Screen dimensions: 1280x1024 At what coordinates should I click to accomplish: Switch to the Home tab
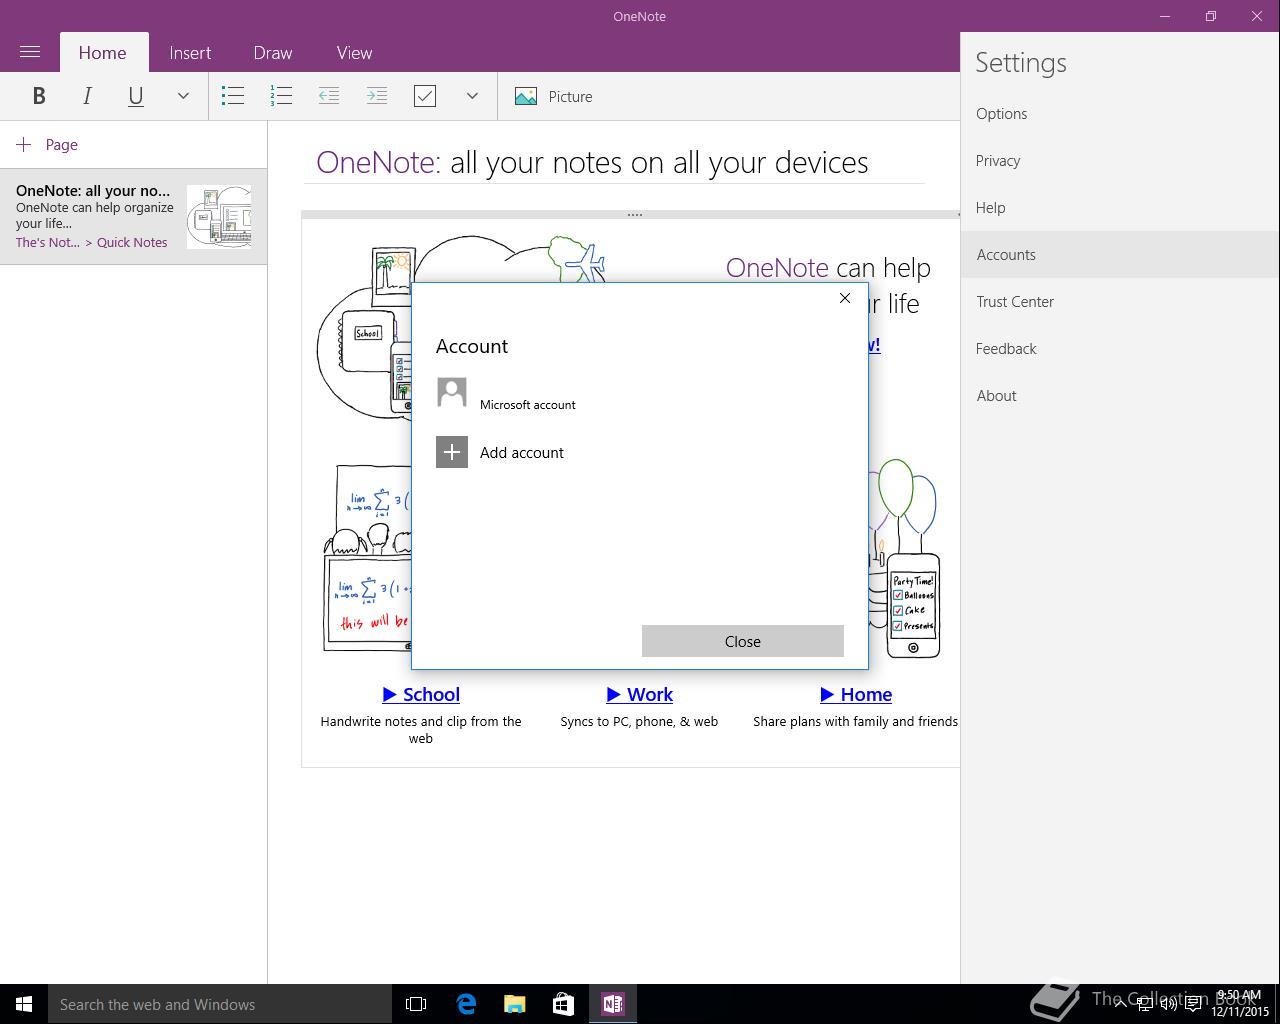[103, 53]
